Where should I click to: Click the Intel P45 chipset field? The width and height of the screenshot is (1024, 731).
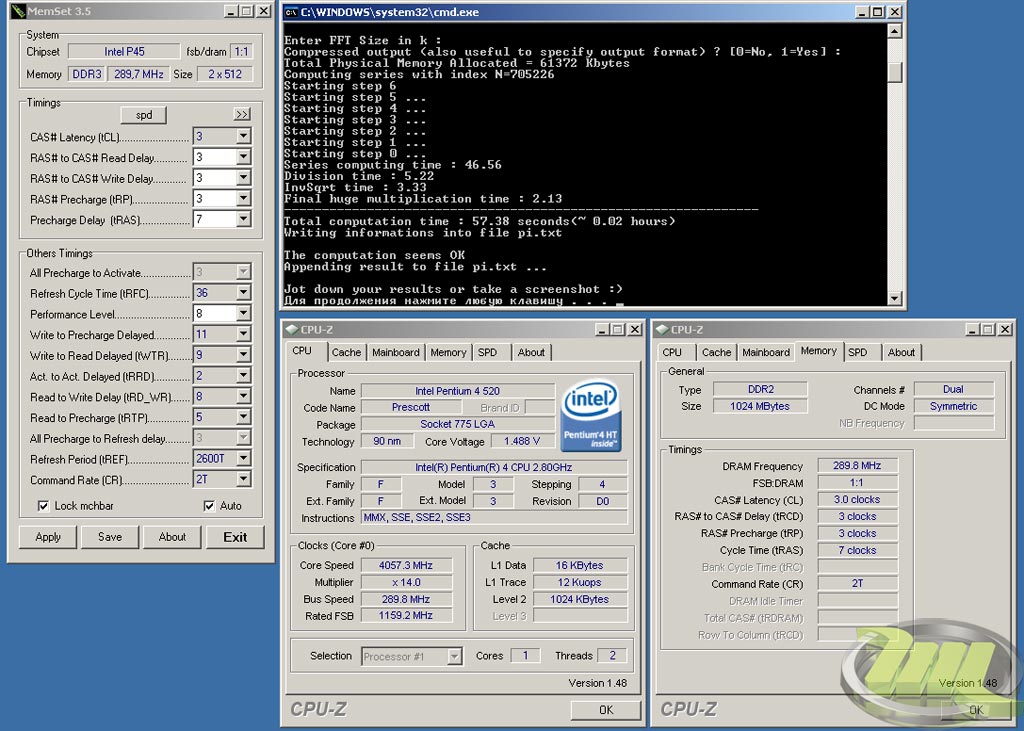pos(124,52)
